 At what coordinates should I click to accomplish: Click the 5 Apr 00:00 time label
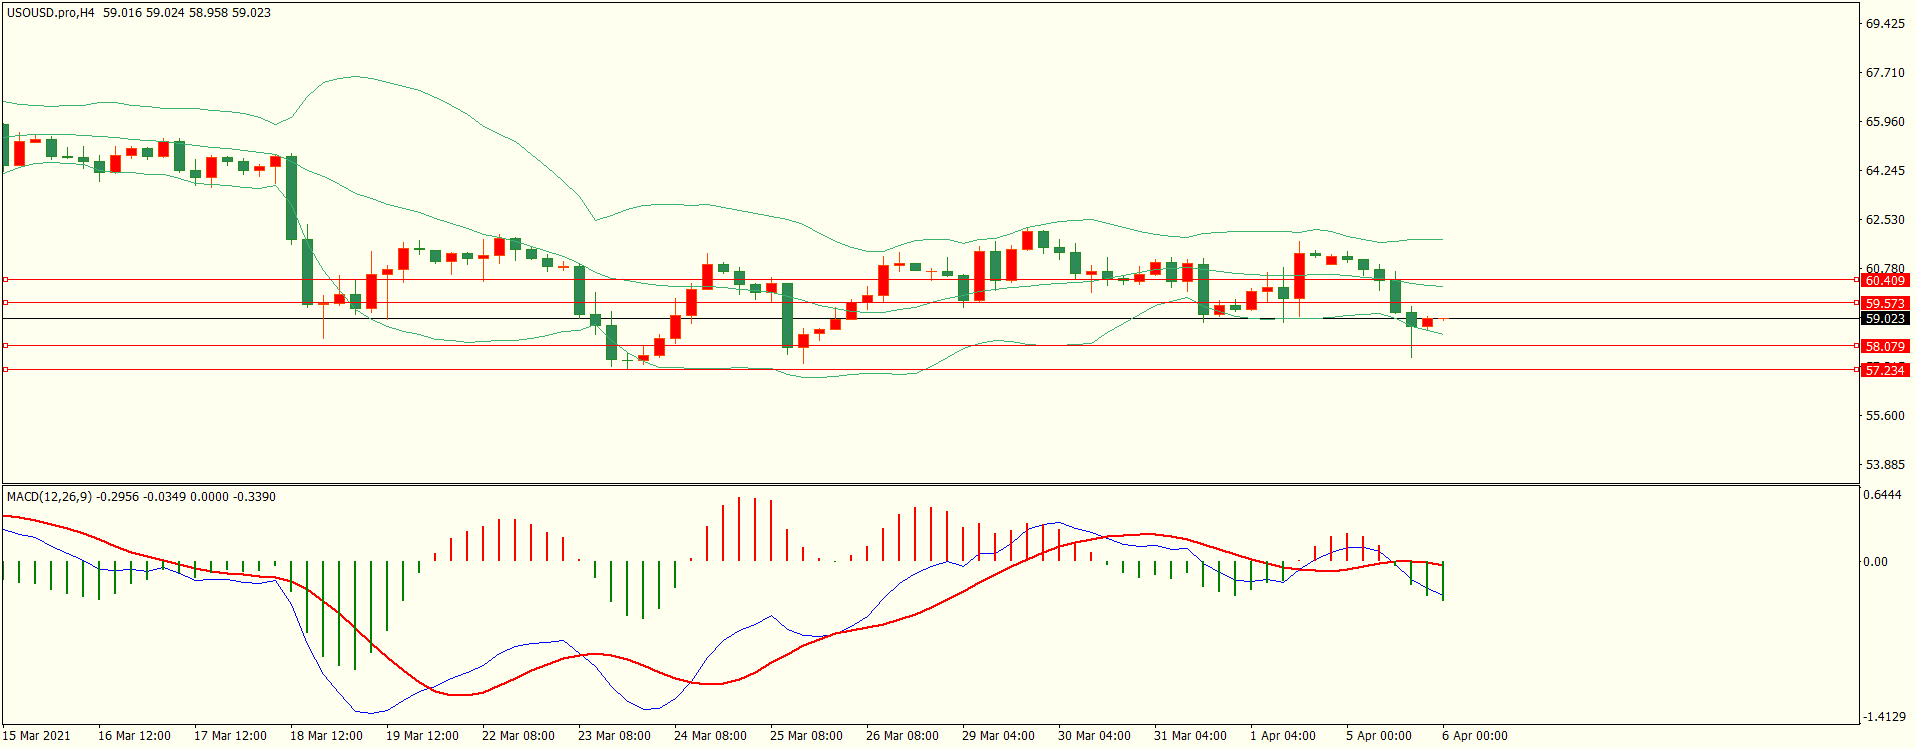coord(1379,736)
